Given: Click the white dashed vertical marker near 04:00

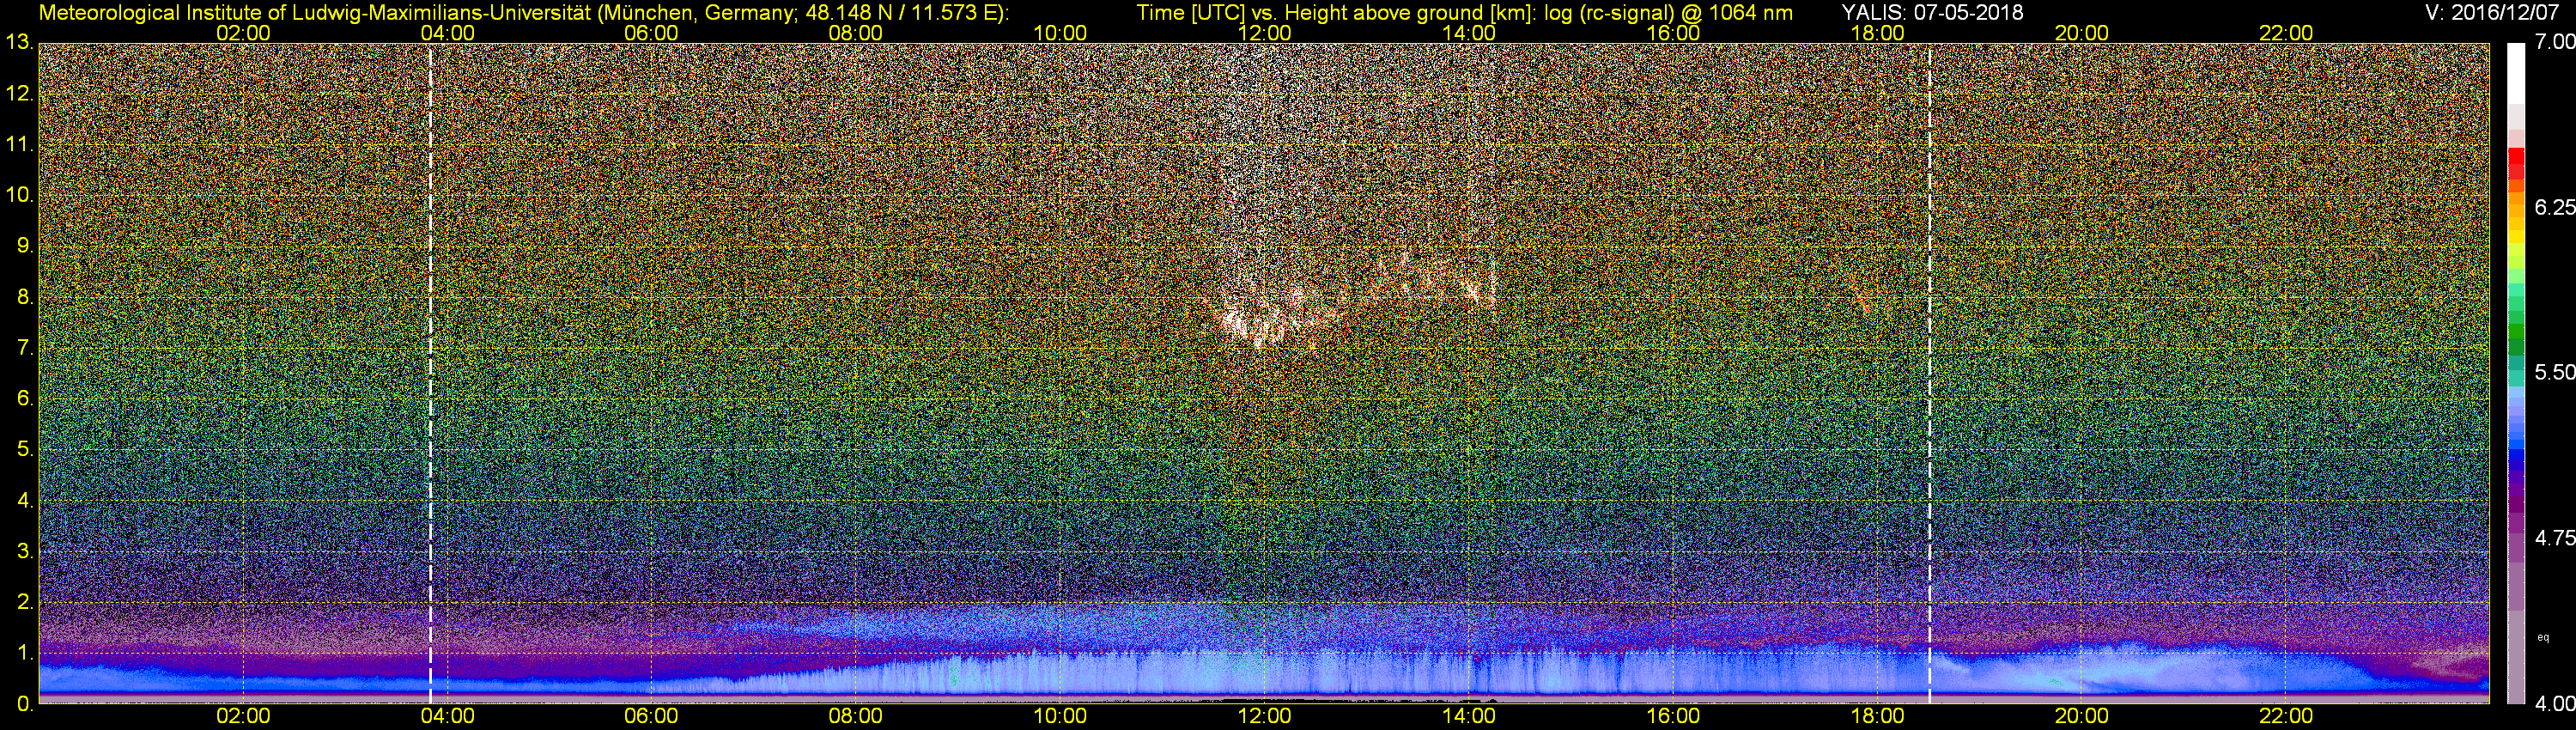Looking at the screenshot, I should [430, 373].
